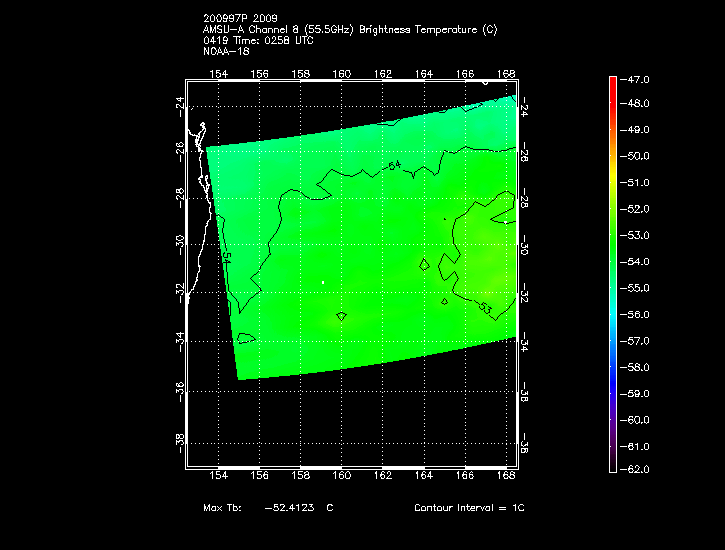Click the top-axis longitude label '154'
Screen dimensions: 725x550
[x=219, y=74]
